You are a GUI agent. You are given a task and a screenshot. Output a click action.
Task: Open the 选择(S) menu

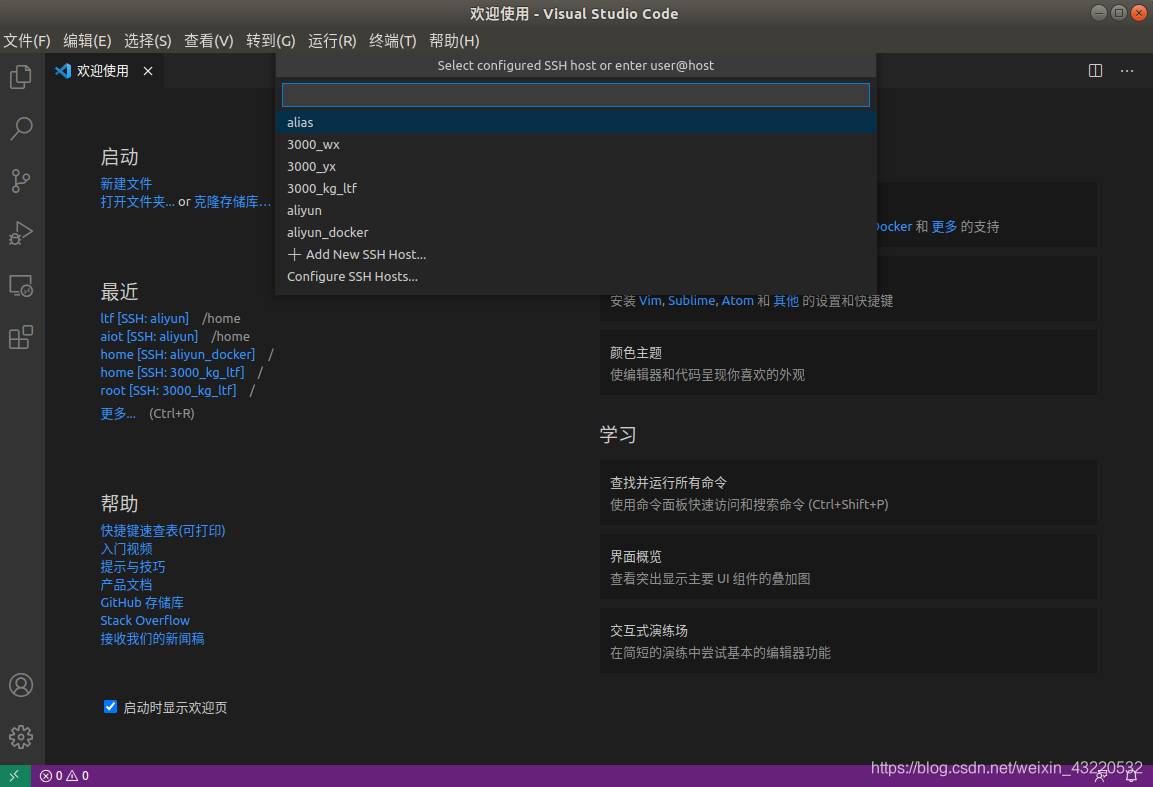[x=148, y=40]
